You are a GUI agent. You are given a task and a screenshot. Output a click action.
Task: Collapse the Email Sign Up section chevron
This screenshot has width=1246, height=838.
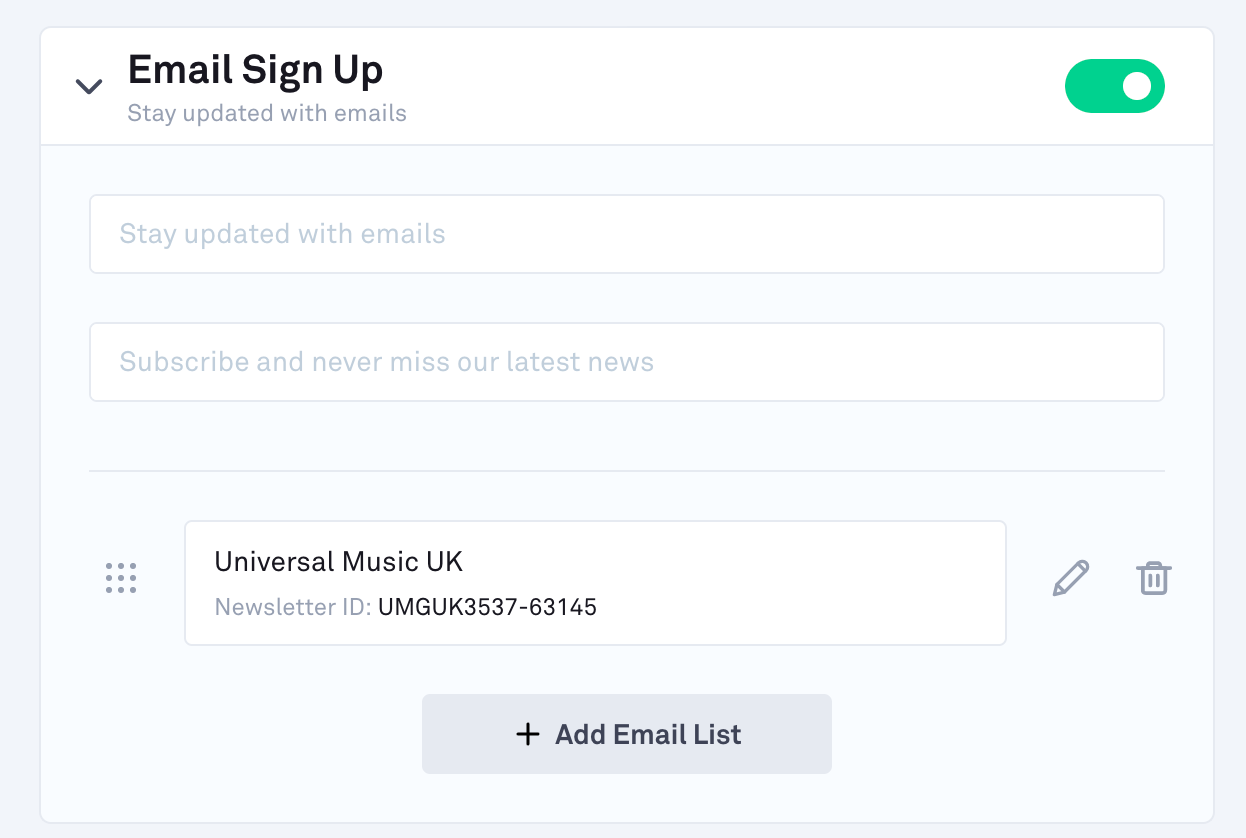[x=89, y=87]
